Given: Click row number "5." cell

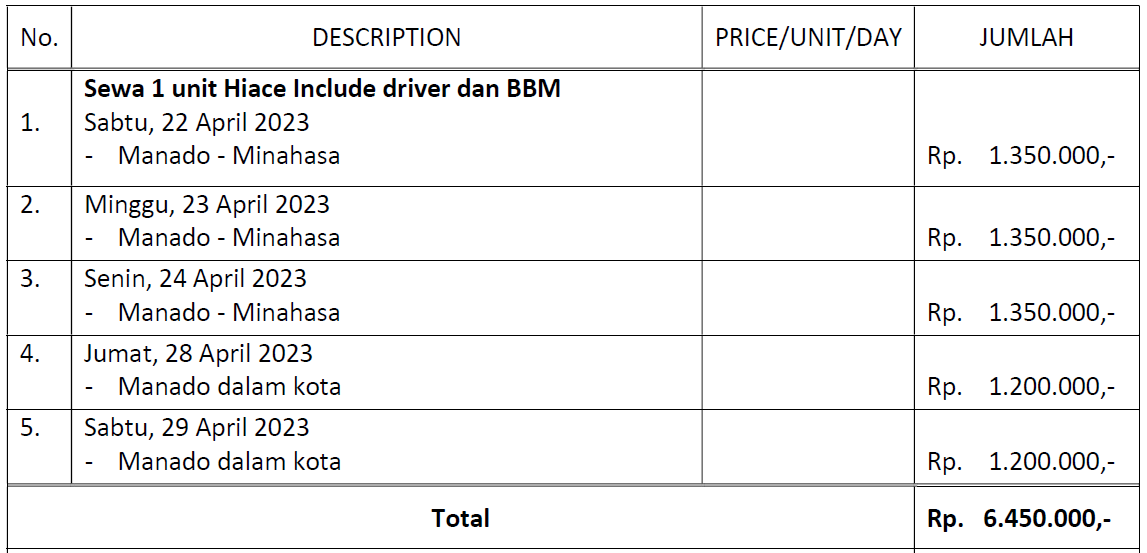Looking at the screenshot, I should [x=31, y=428].
